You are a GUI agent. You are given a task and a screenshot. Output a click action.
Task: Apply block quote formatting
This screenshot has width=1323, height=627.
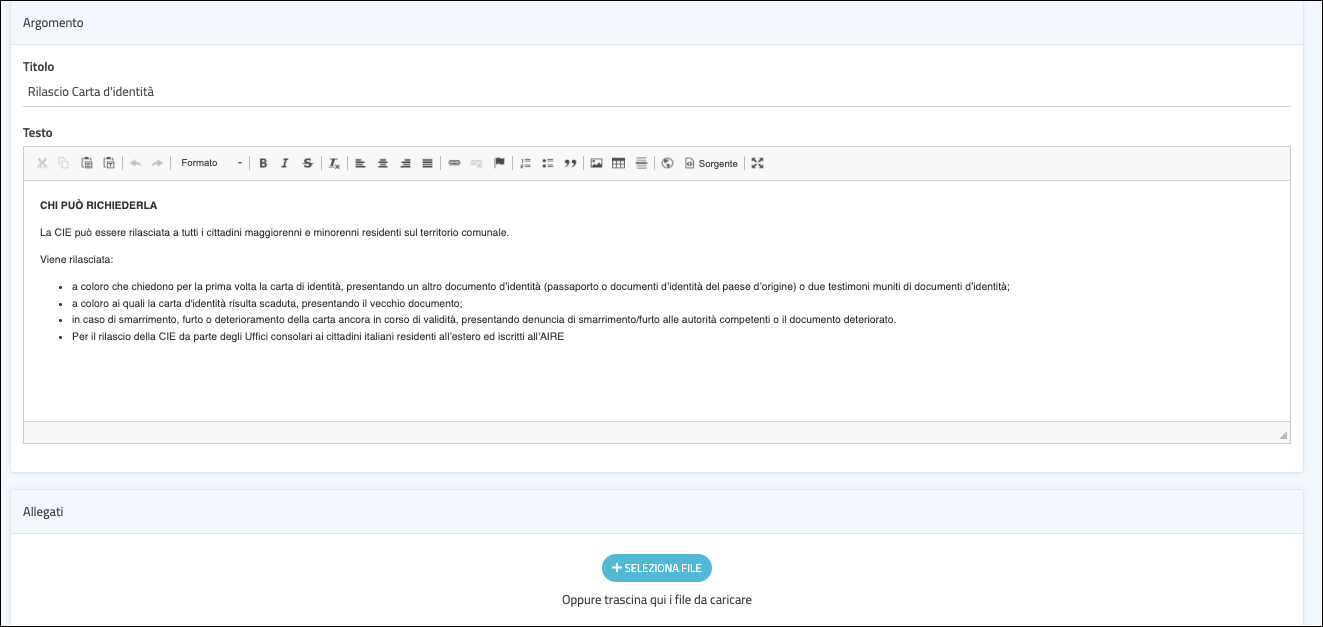(570, 163)
